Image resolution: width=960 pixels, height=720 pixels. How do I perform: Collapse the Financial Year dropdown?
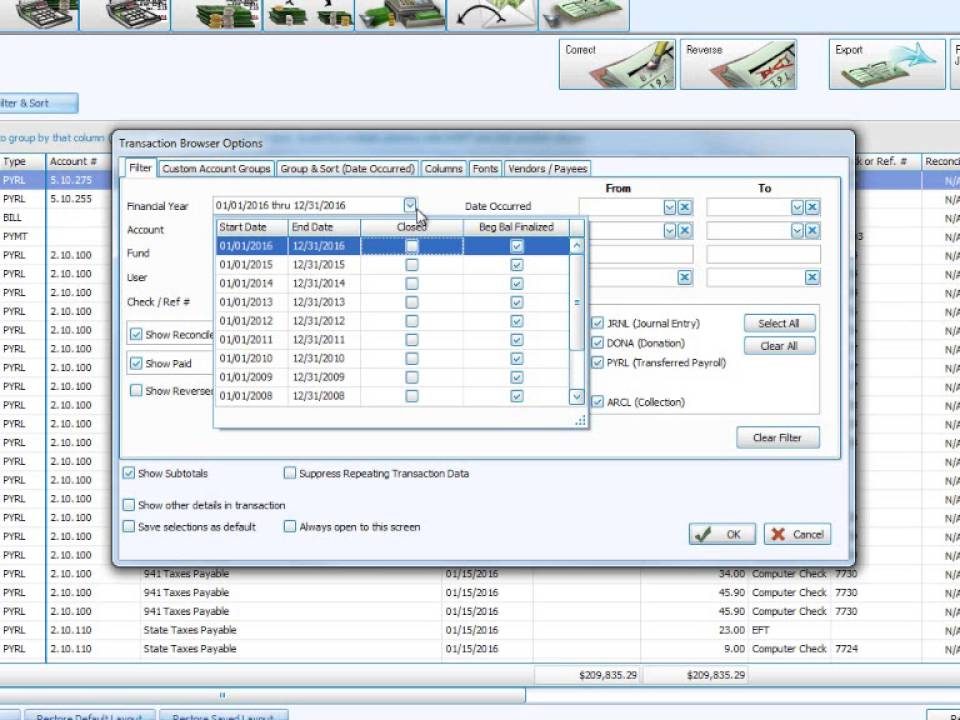coord(410,205)
